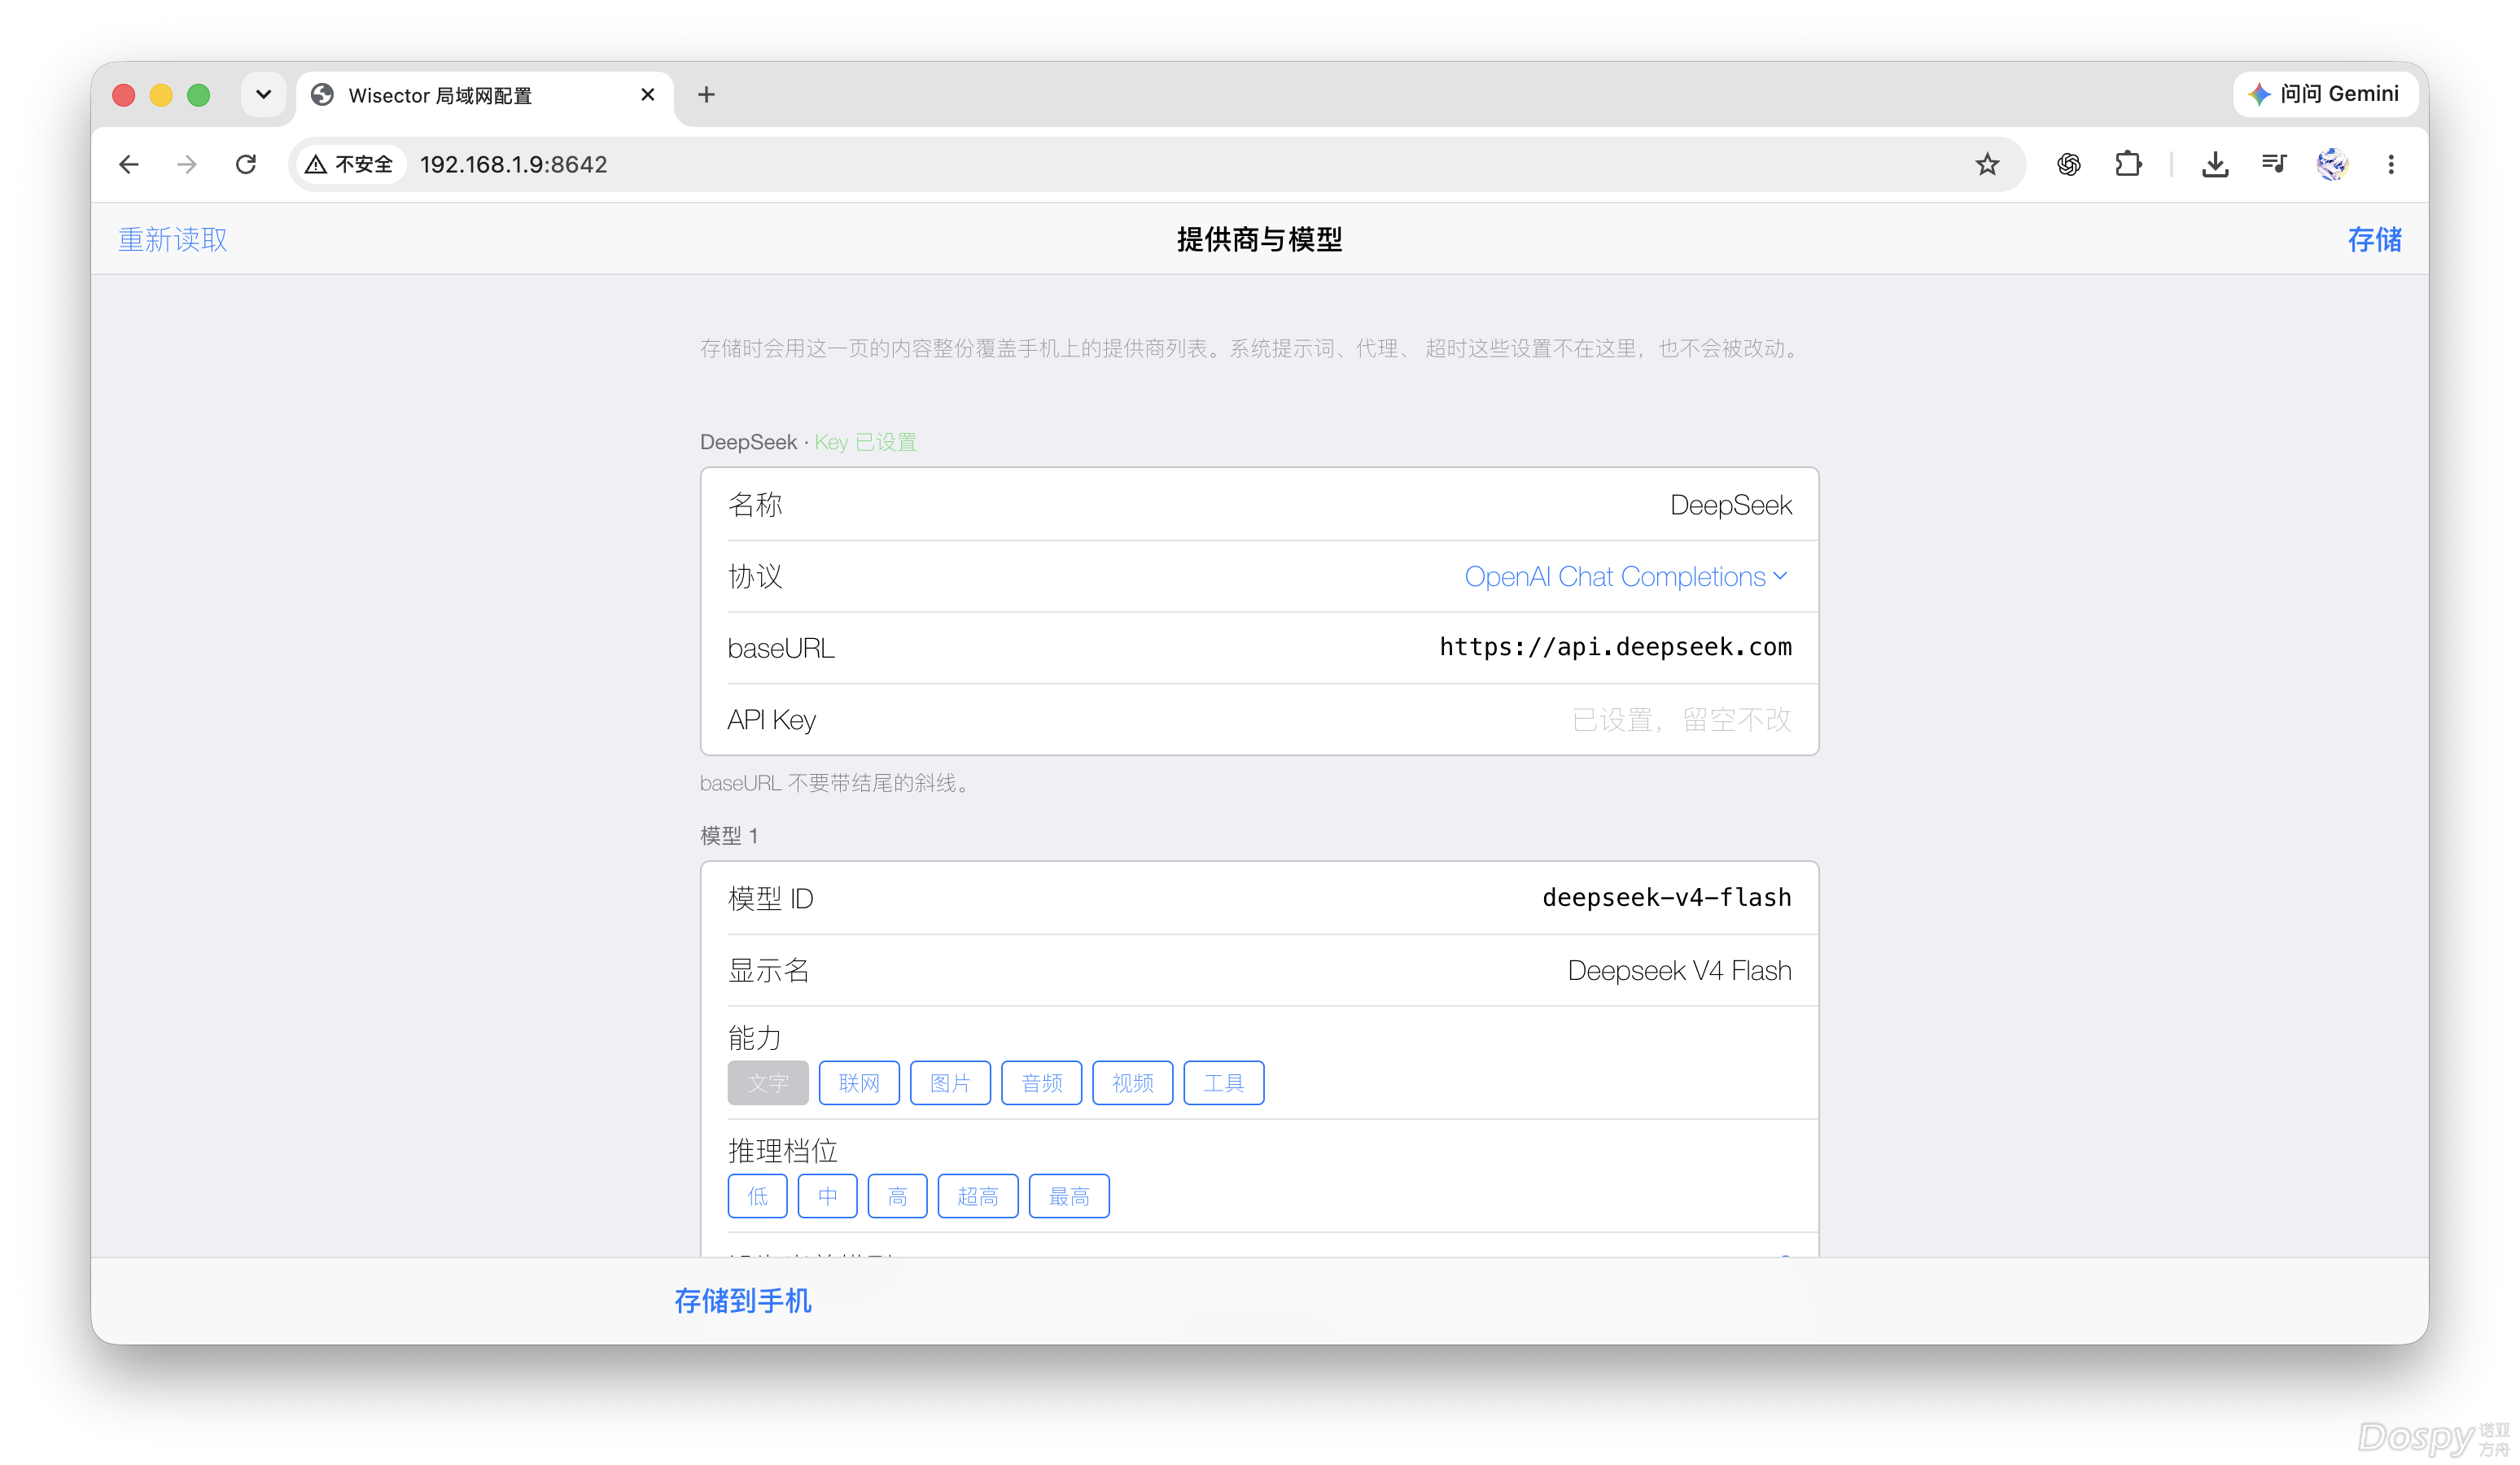Go back to the previous page
Viewport: 2520px width, 1465px height.
129,164
